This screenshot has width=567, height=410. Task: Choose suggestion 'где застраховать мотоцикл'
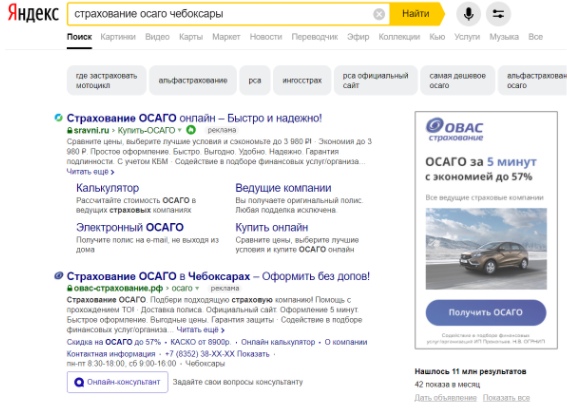[107, 80]
